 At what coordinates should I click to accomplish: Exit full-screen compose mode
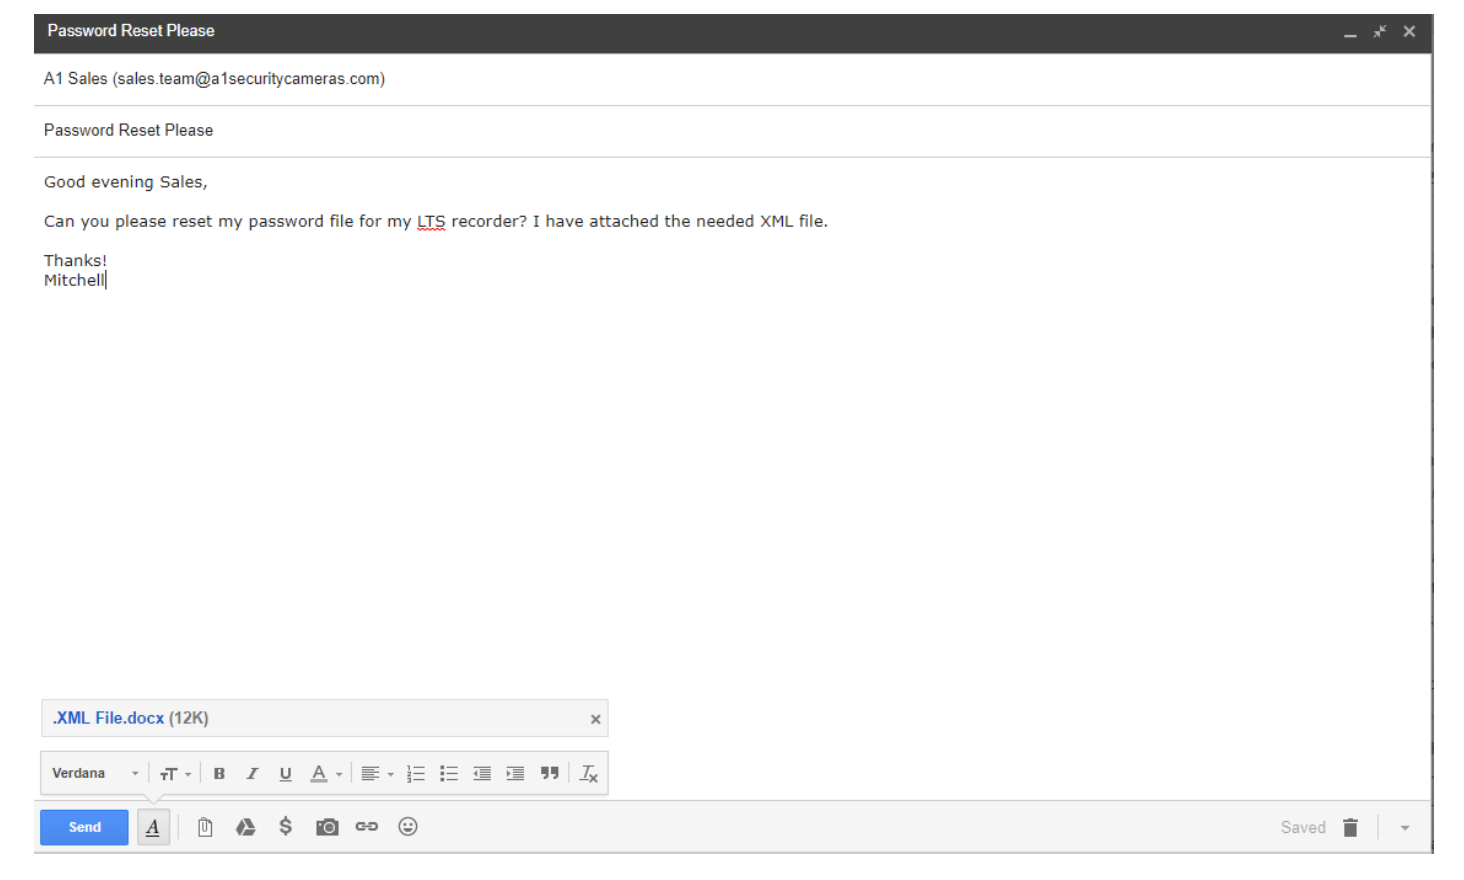pos(1380,32)
